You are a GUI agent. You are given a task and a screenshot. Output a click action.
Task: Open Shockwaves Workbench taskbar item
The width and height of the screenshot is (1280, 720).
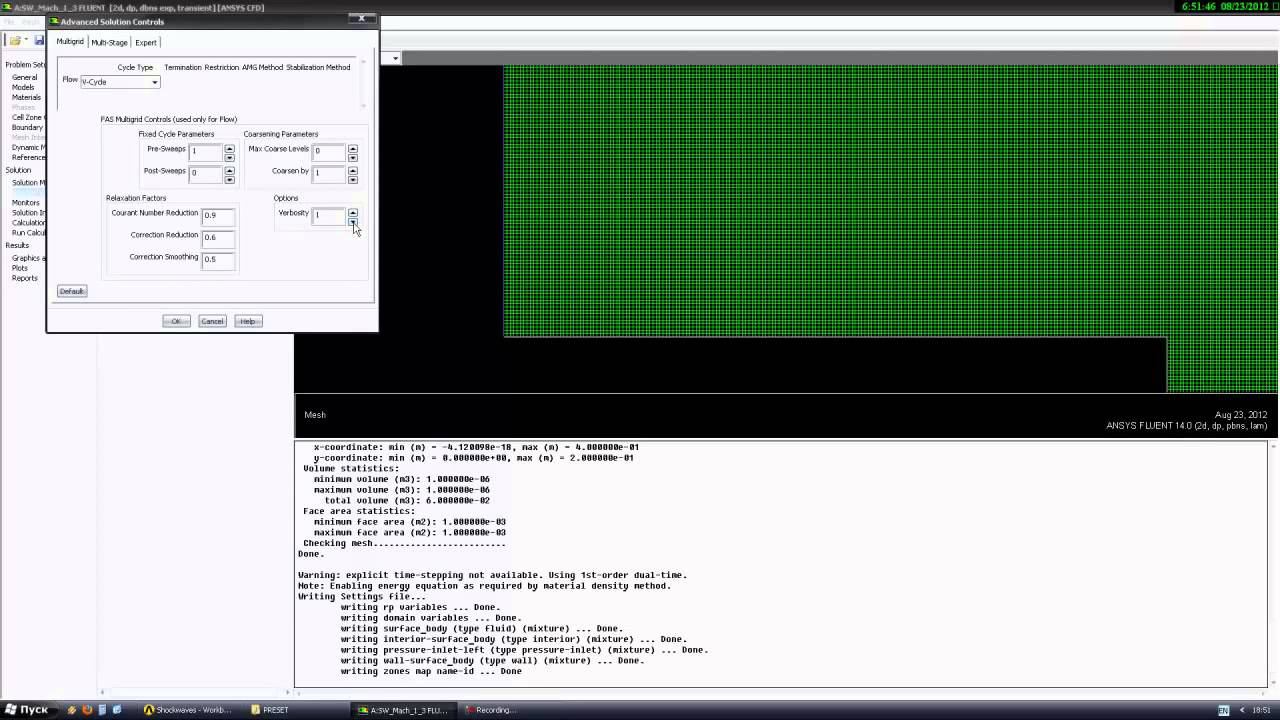[188, 710]
